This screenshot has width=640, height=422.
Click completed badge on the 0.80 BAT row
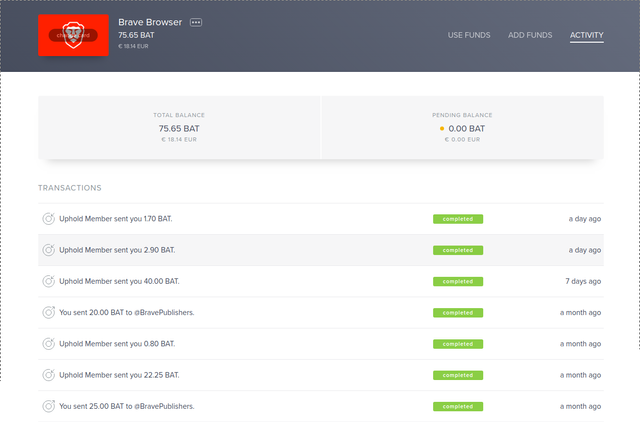(x=458, y=344)
